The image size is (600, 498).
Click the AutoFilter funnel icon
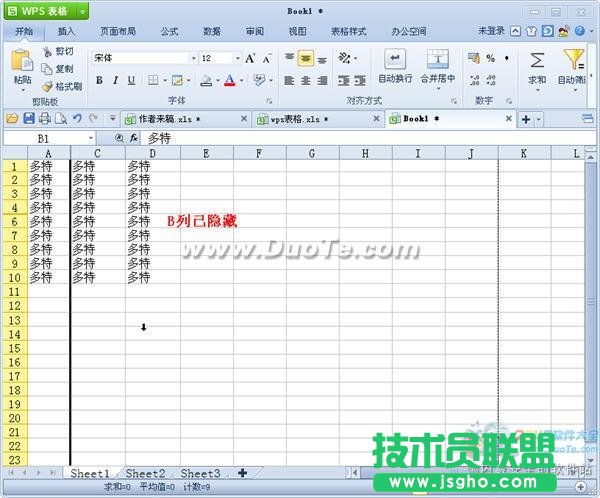point(573,59)
